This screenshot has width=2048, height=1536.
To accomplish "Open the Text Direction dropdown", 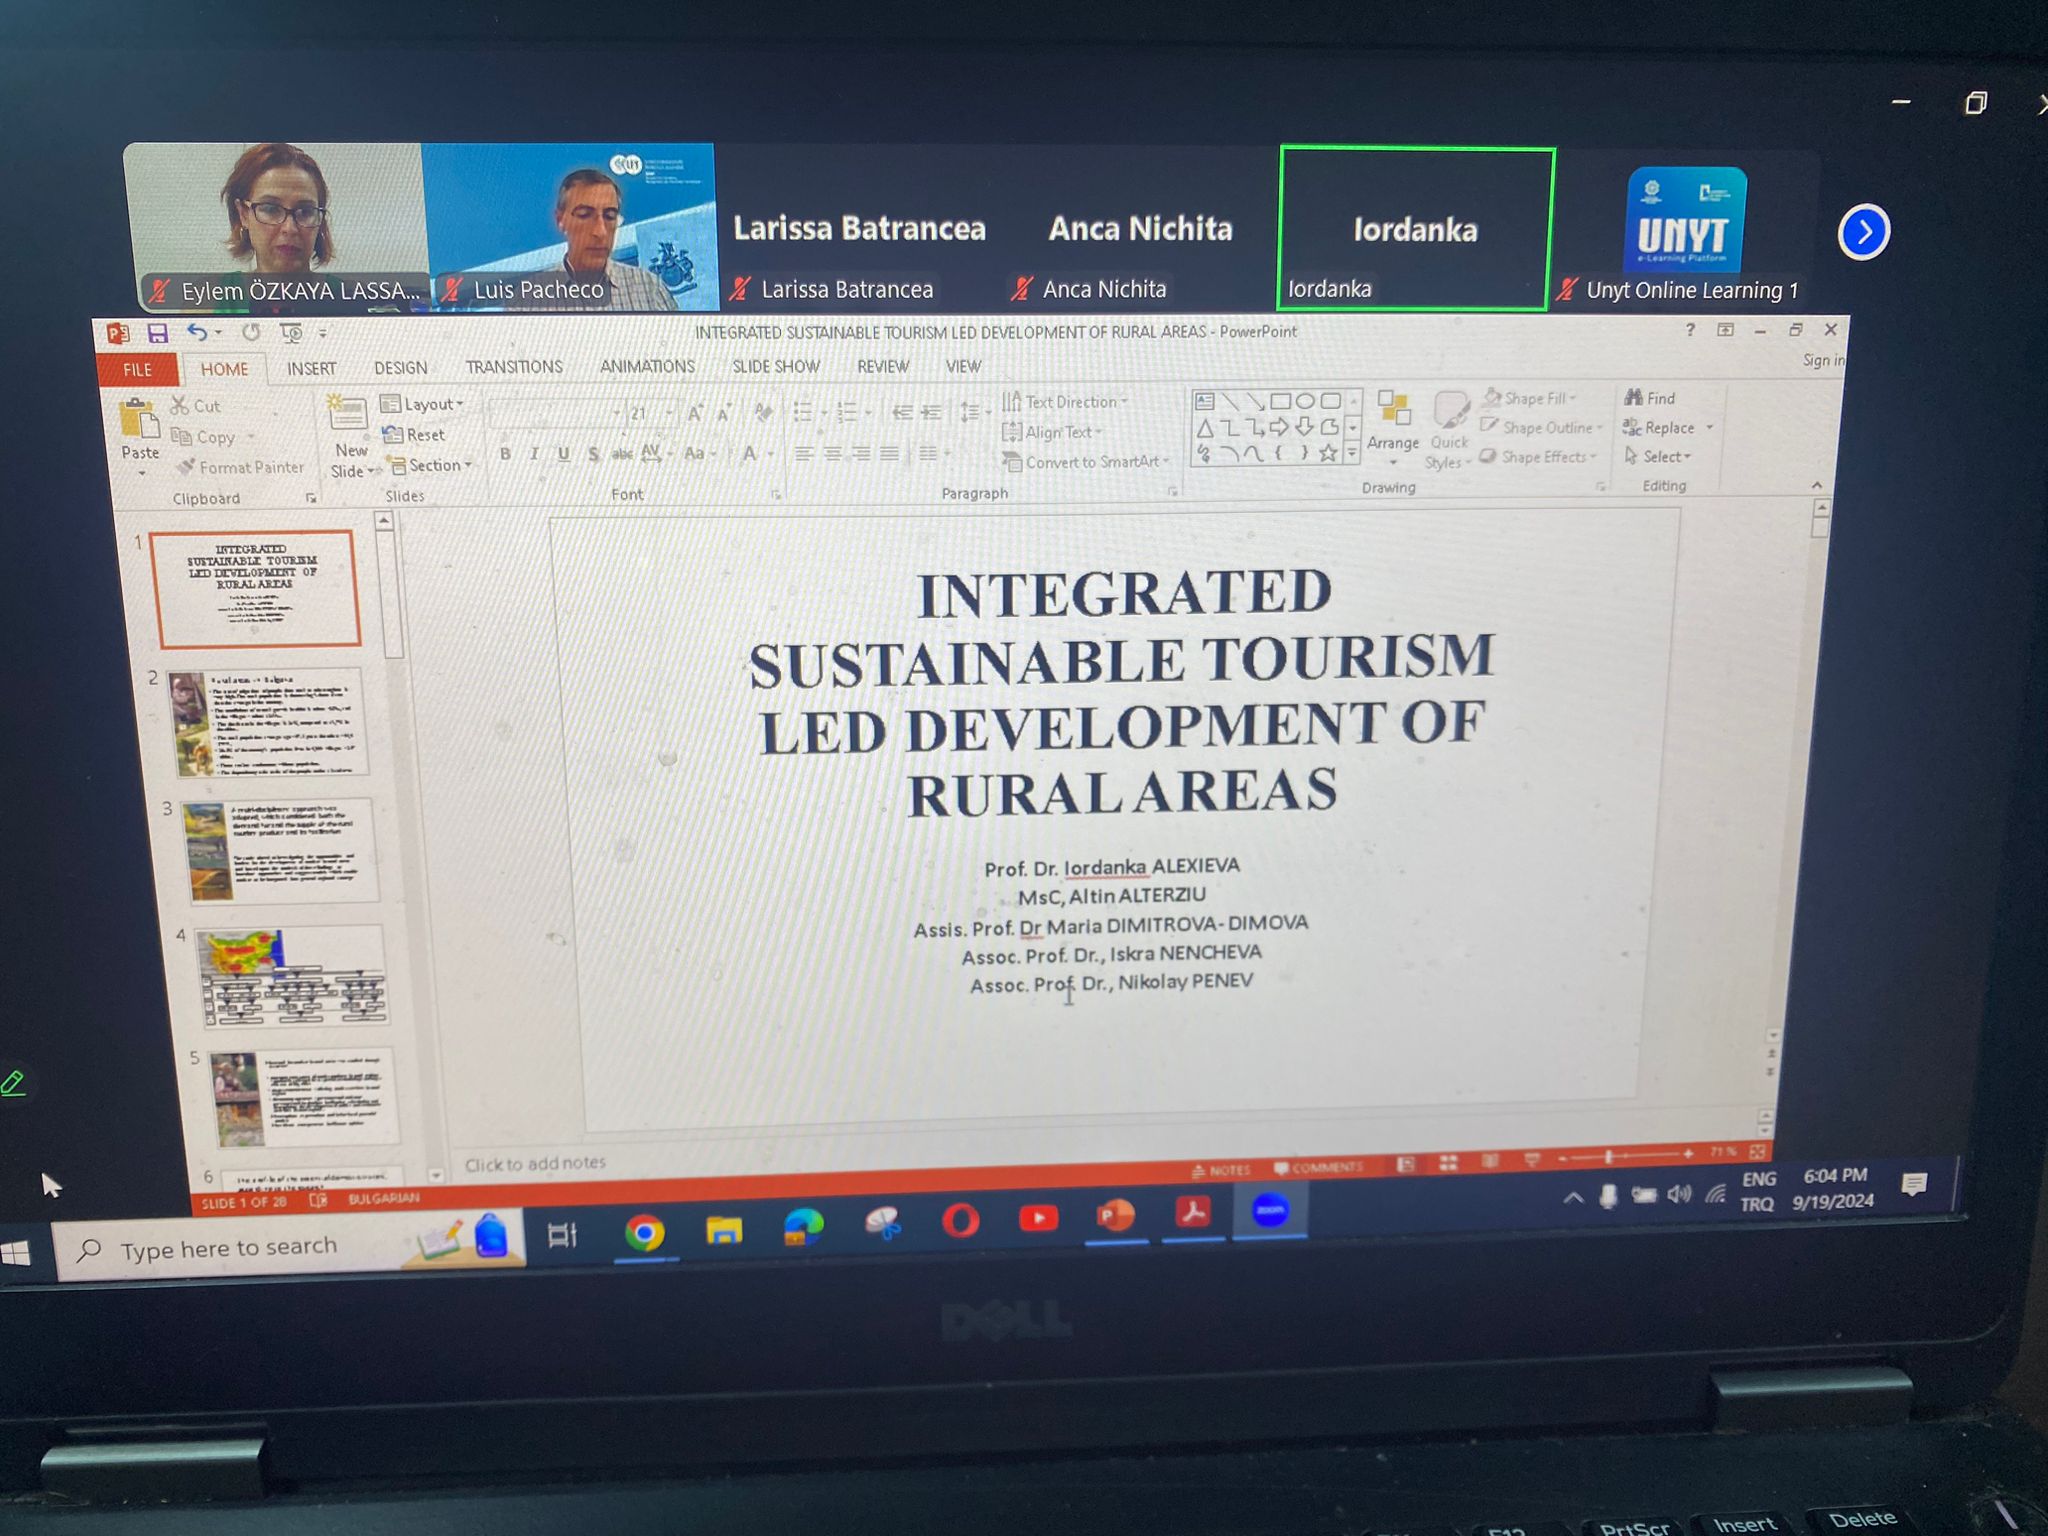I will (x=1065, y=402).
